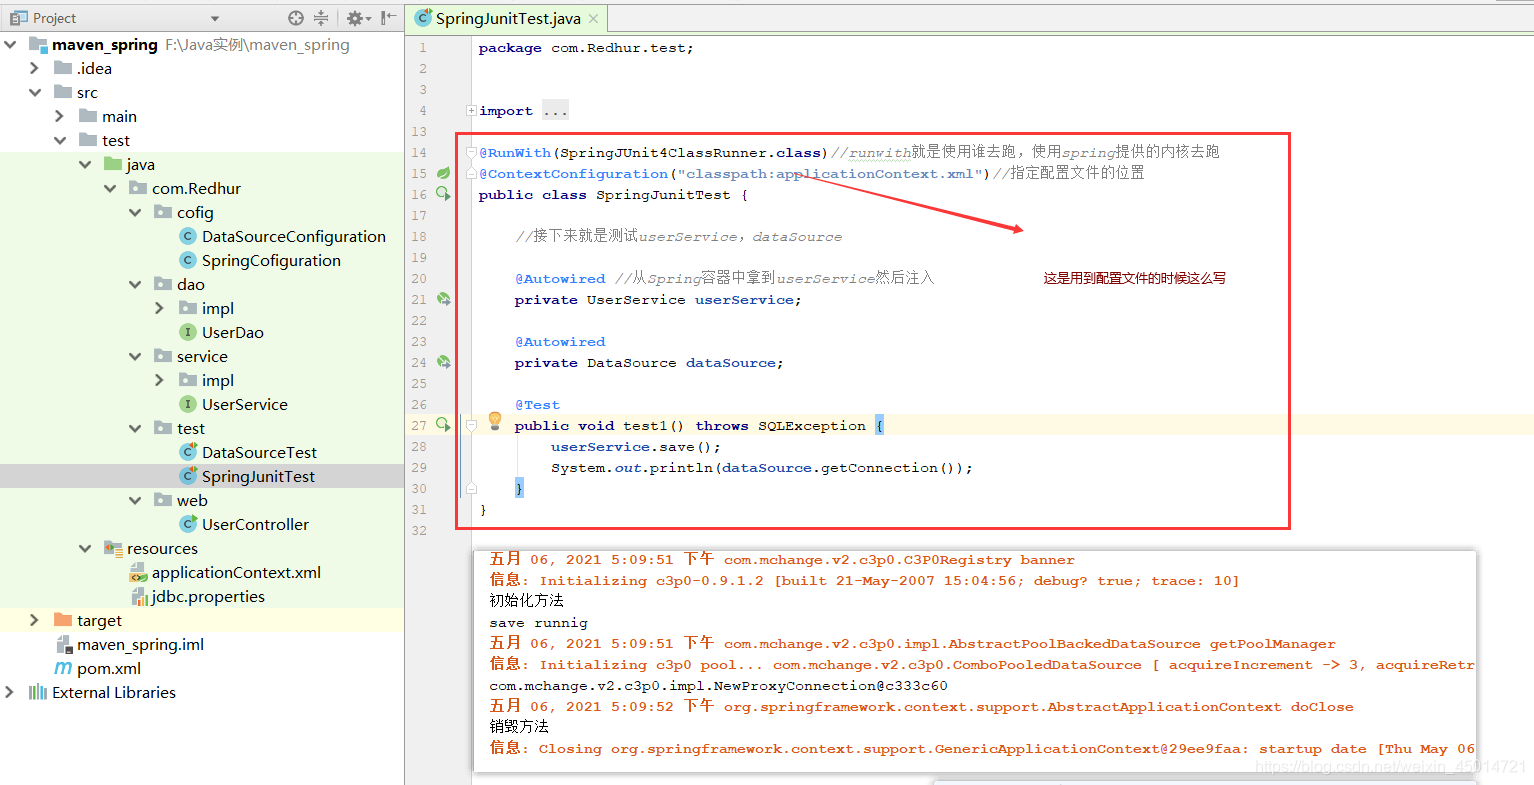Hide the Project tool window with the arrow icon
The height and width of the screenshot is (785, 1534).
pos(389,18)
